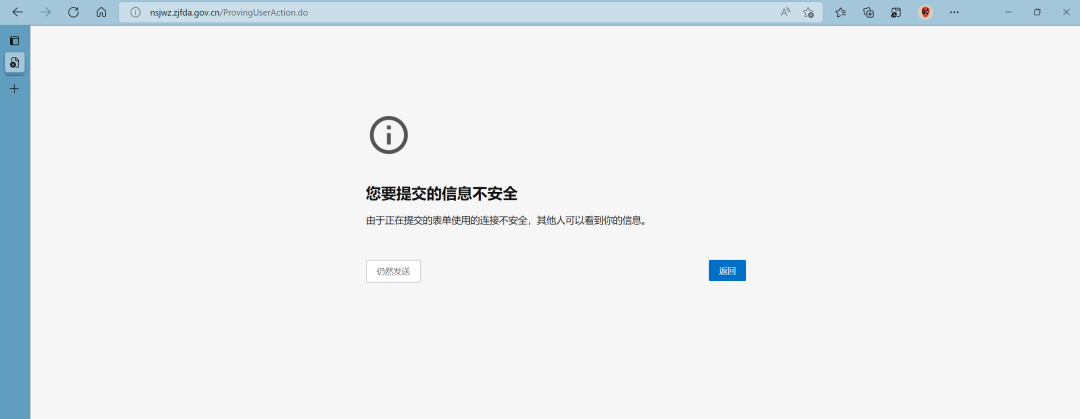Viewport: 1080px width, 419px height.
Task: Open the browser home page
Action: click(x=101, y=12)
